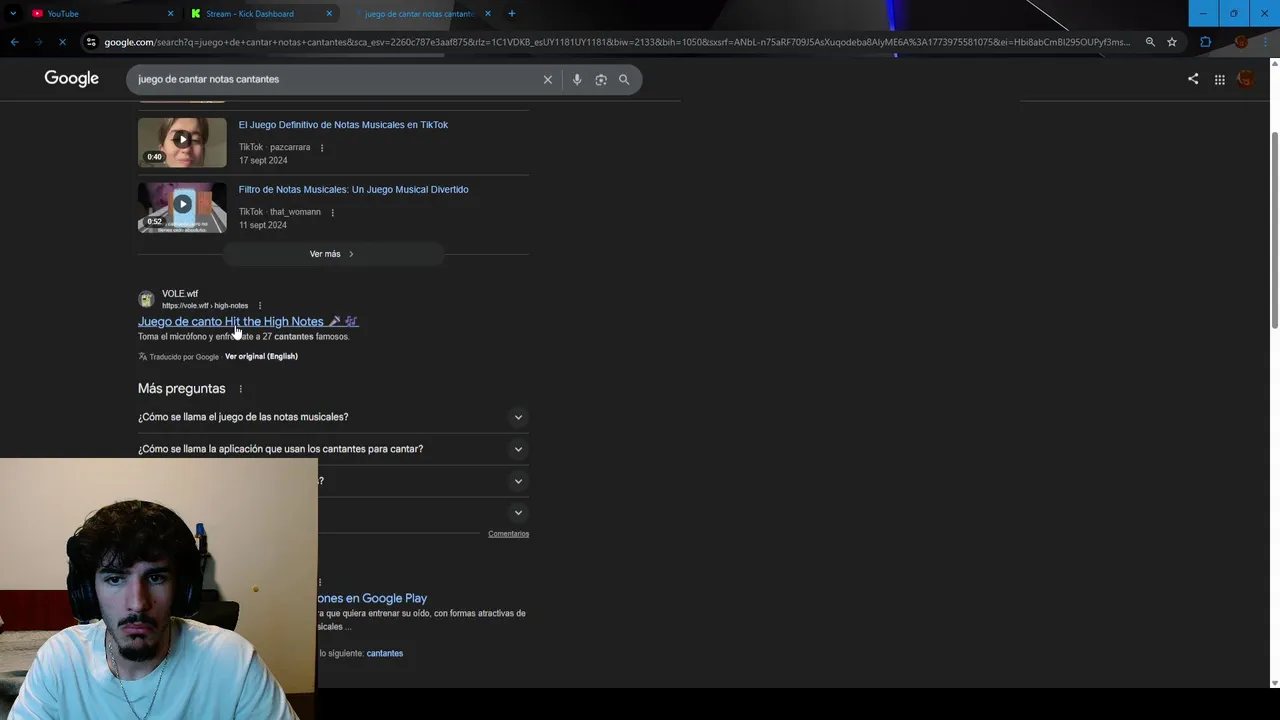Click the TikTok · pazcarrara source text

[274, 147]
